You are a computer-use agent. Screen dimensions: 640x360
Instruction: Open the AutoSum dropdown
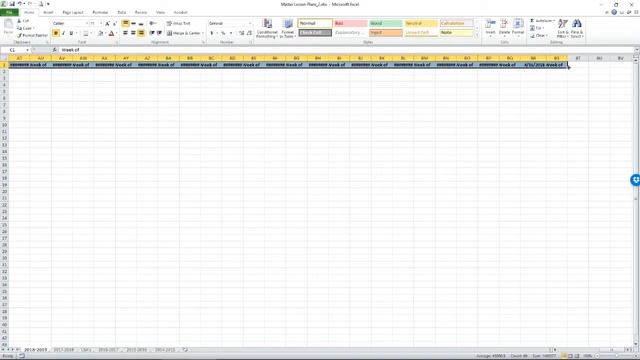(554, 20)
